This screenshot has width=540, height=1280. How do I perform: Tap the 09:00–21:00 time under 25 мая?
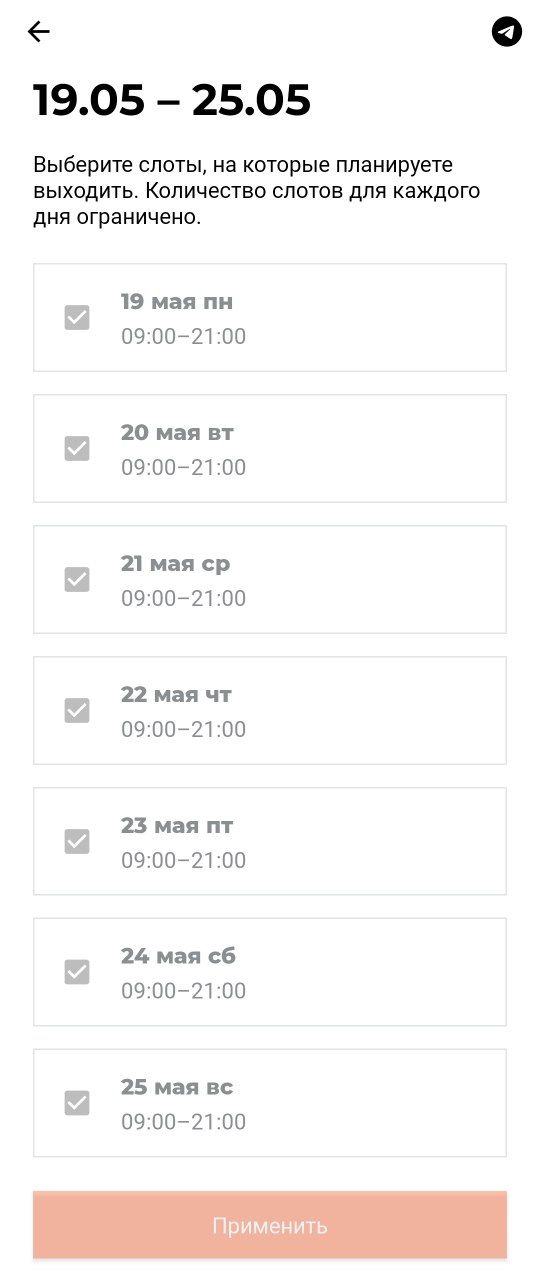[x=184, y=1122]
